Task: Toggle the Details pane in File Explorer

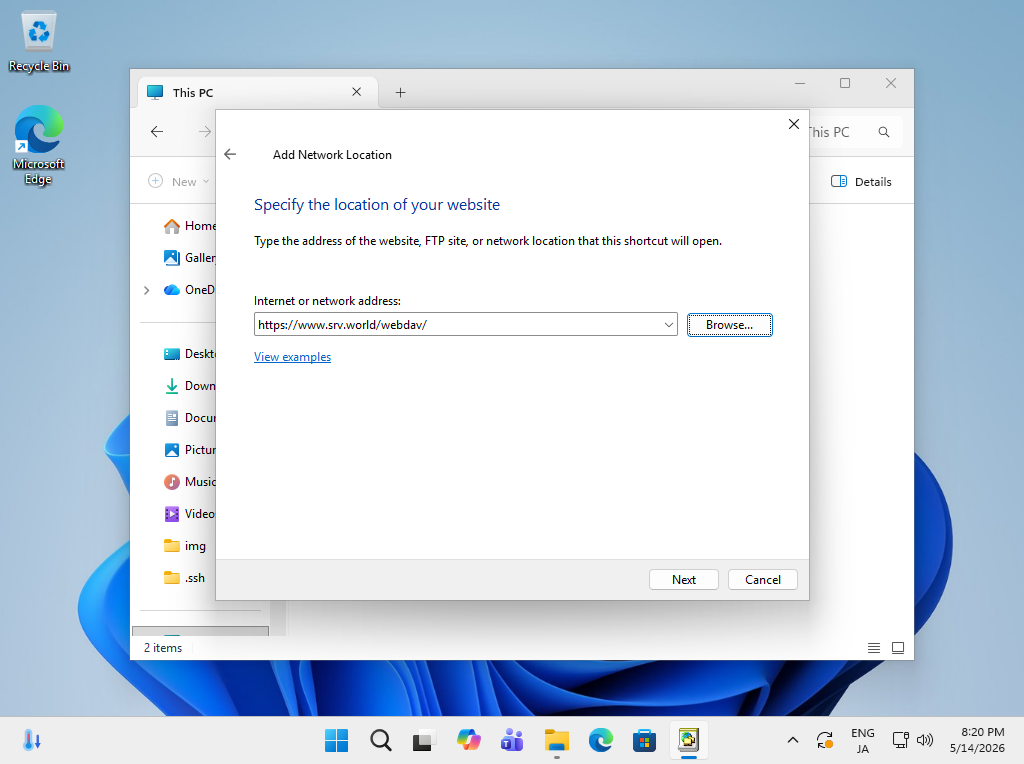Action: tap(861, 182)
